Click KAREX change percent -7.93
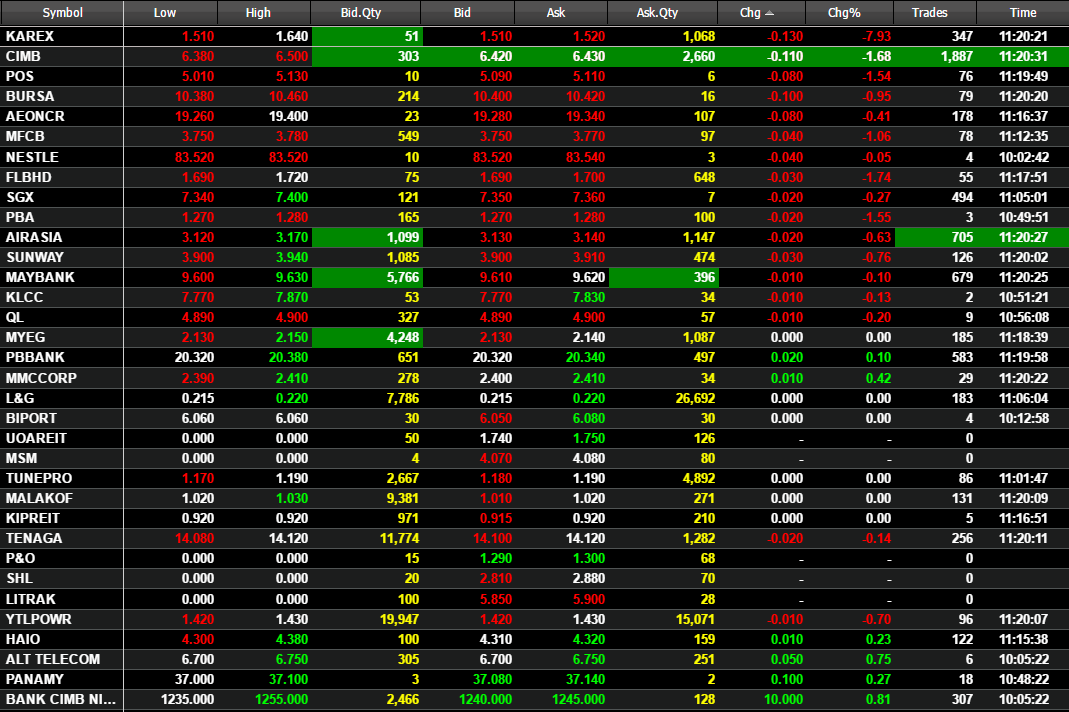The image size is (1069, 712). pyautogui.click(x=876, y=36)
